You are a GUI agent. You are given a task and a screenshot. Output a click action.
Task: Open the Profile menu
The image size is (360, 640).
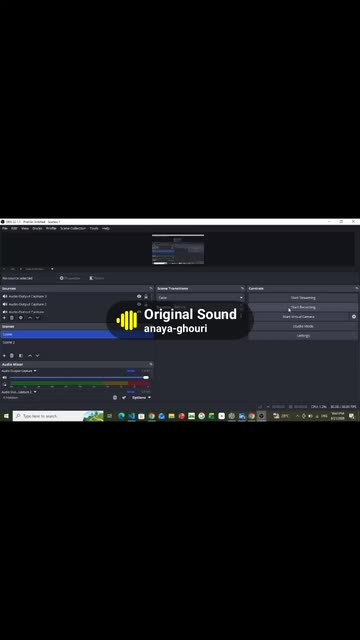click(51, 229)
